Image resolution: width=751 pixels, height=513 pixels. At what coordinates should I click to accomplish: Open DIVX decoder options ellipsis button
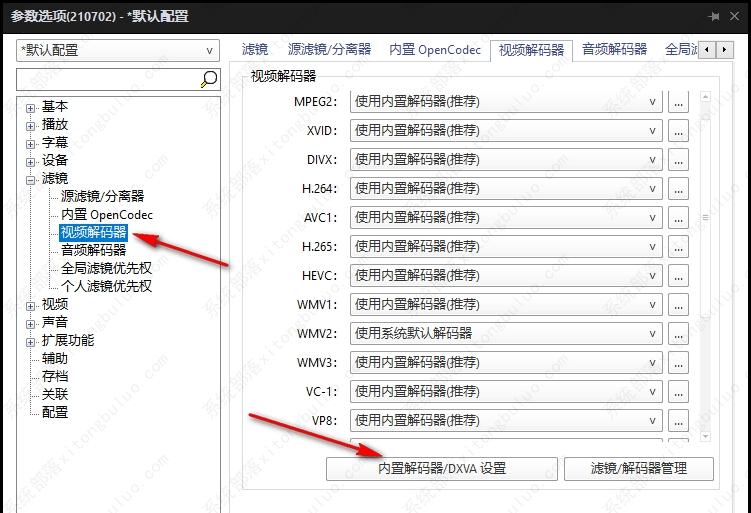point(678,160)
